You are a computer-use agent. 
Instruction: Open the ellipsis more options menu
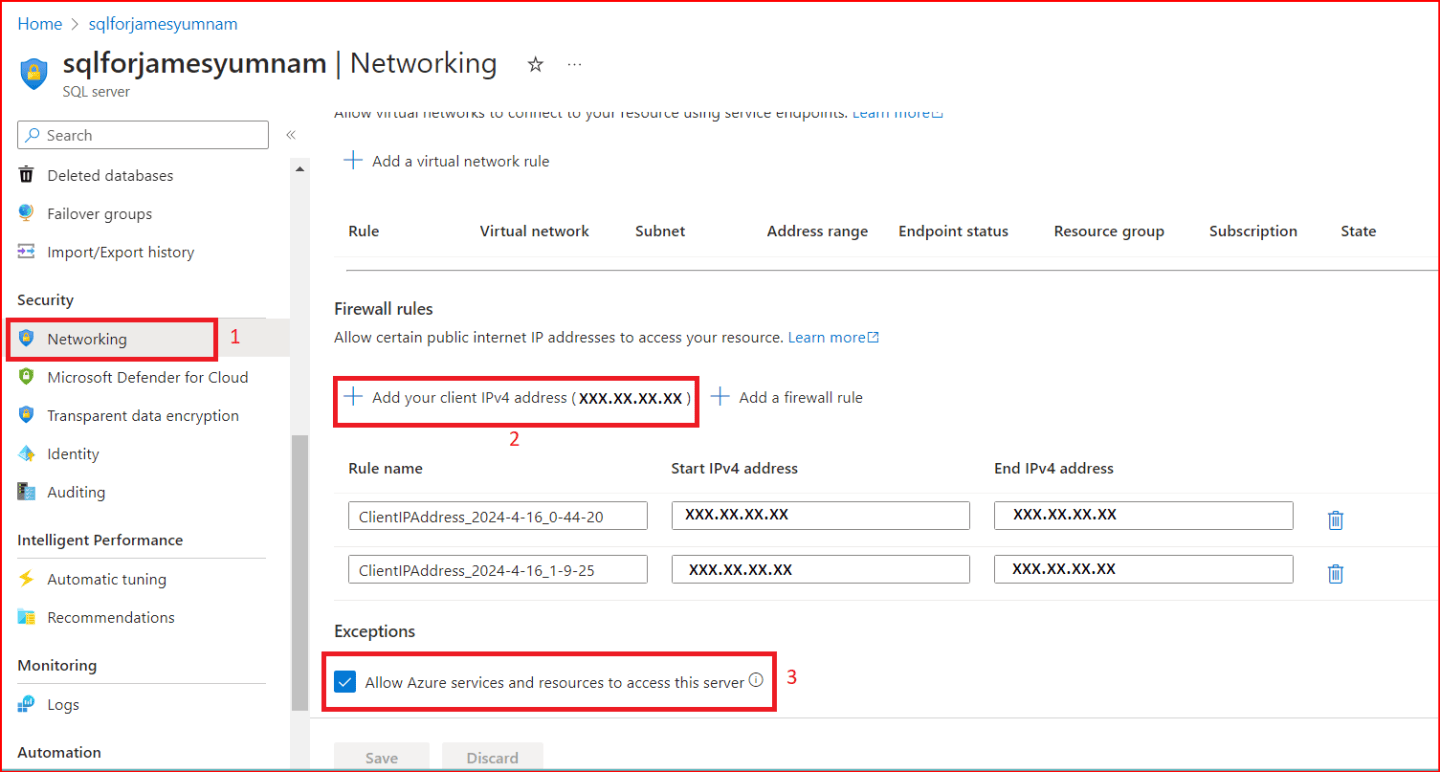click(574, 64)
